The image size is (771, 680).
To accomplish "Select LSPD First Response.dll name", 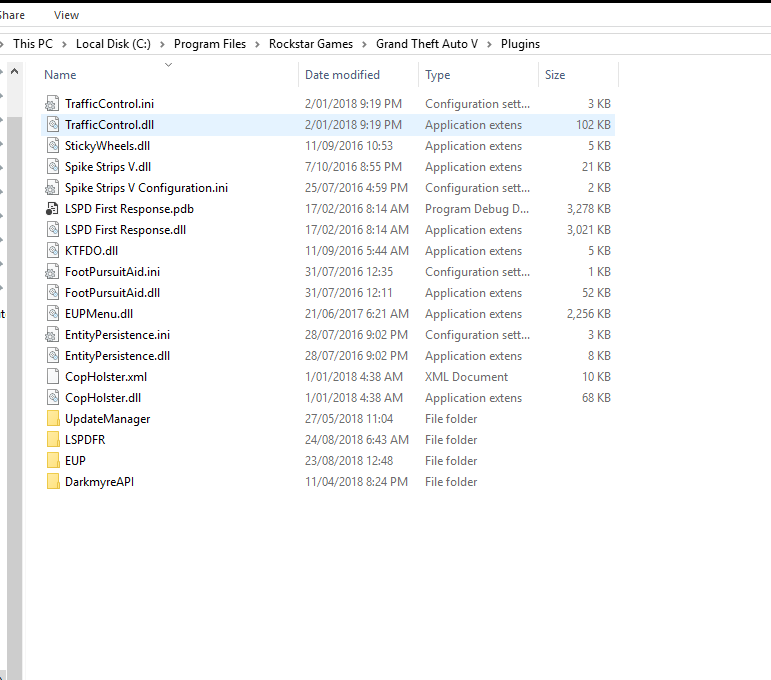I will [125, 230].
